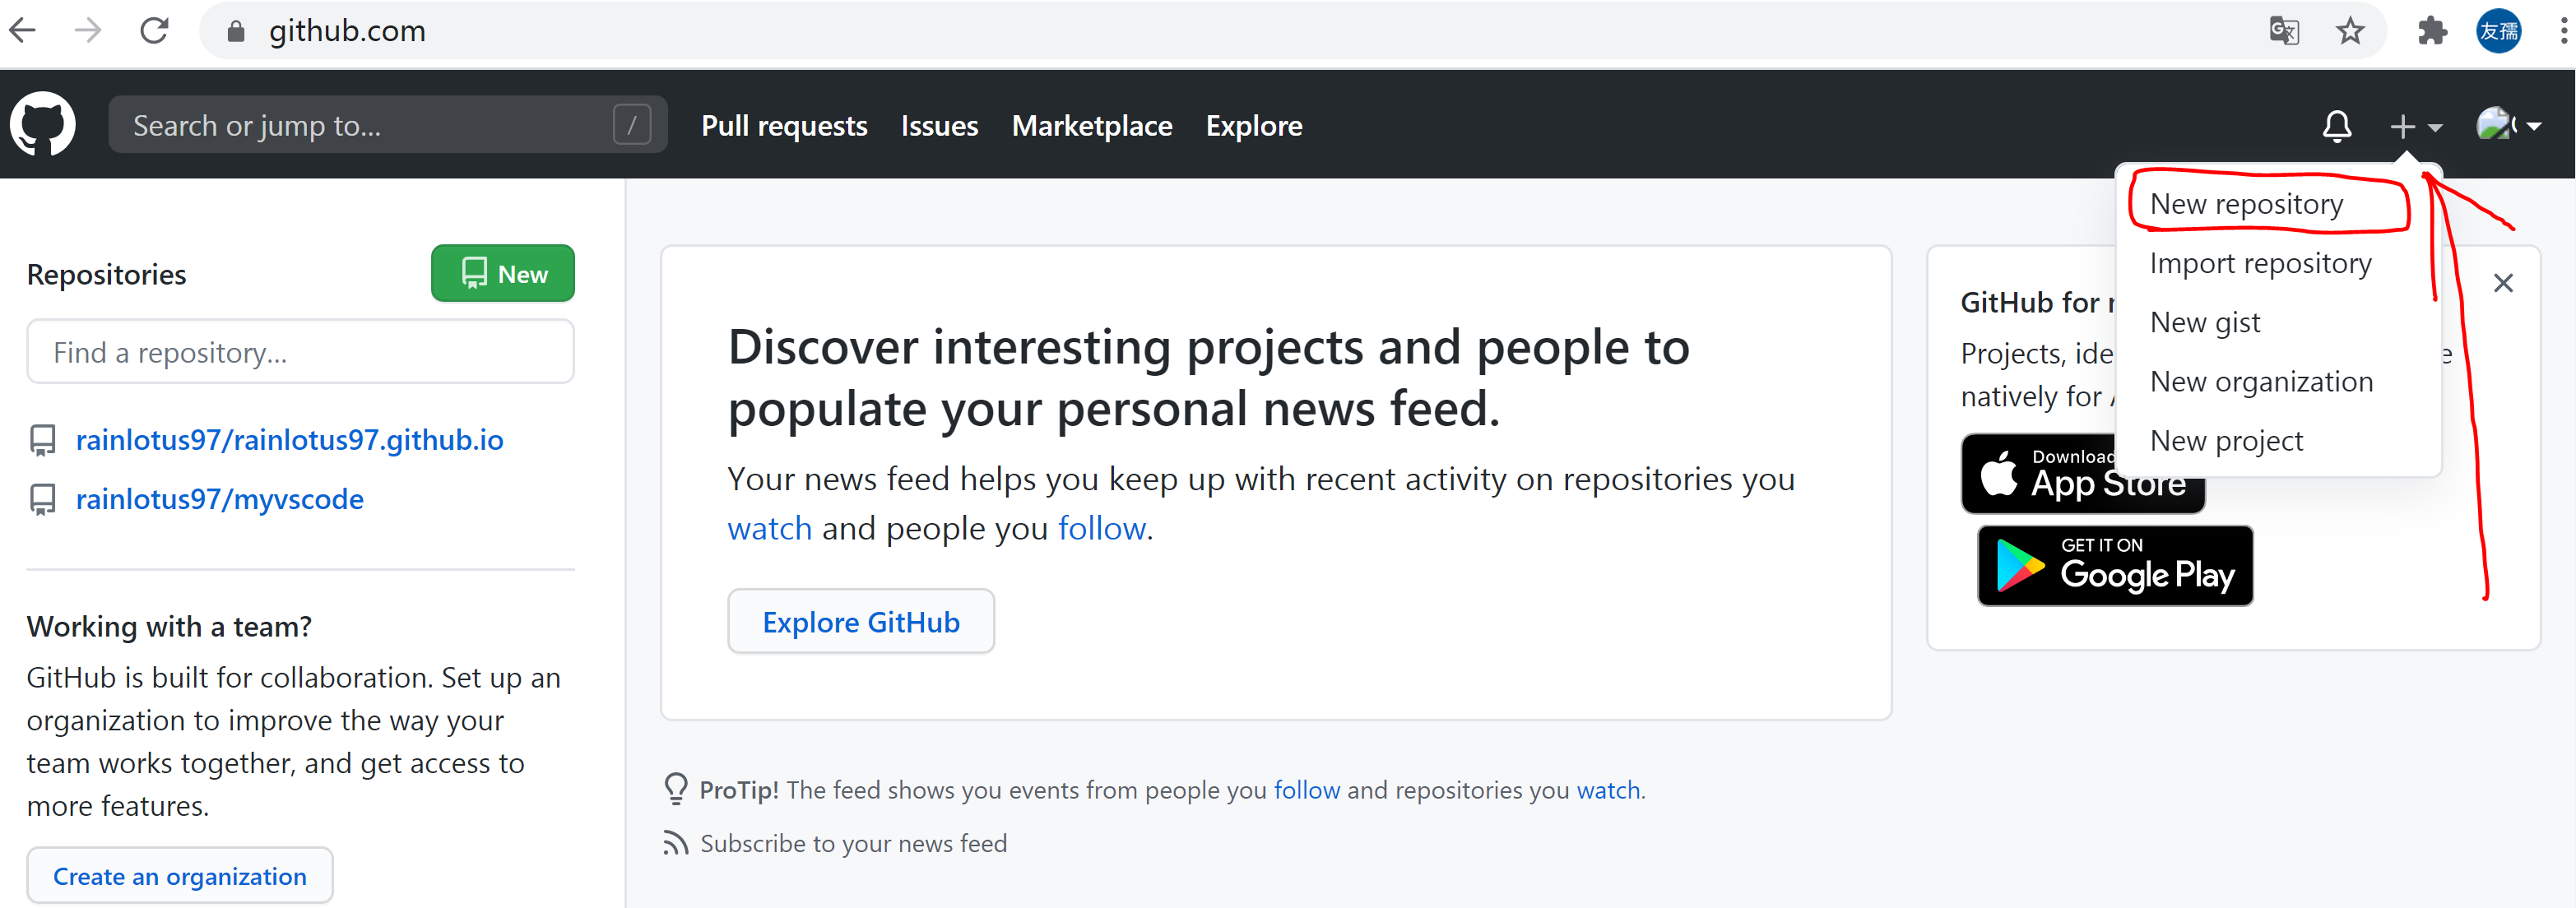Click the Search or jump to box

(x=370, y=126)
